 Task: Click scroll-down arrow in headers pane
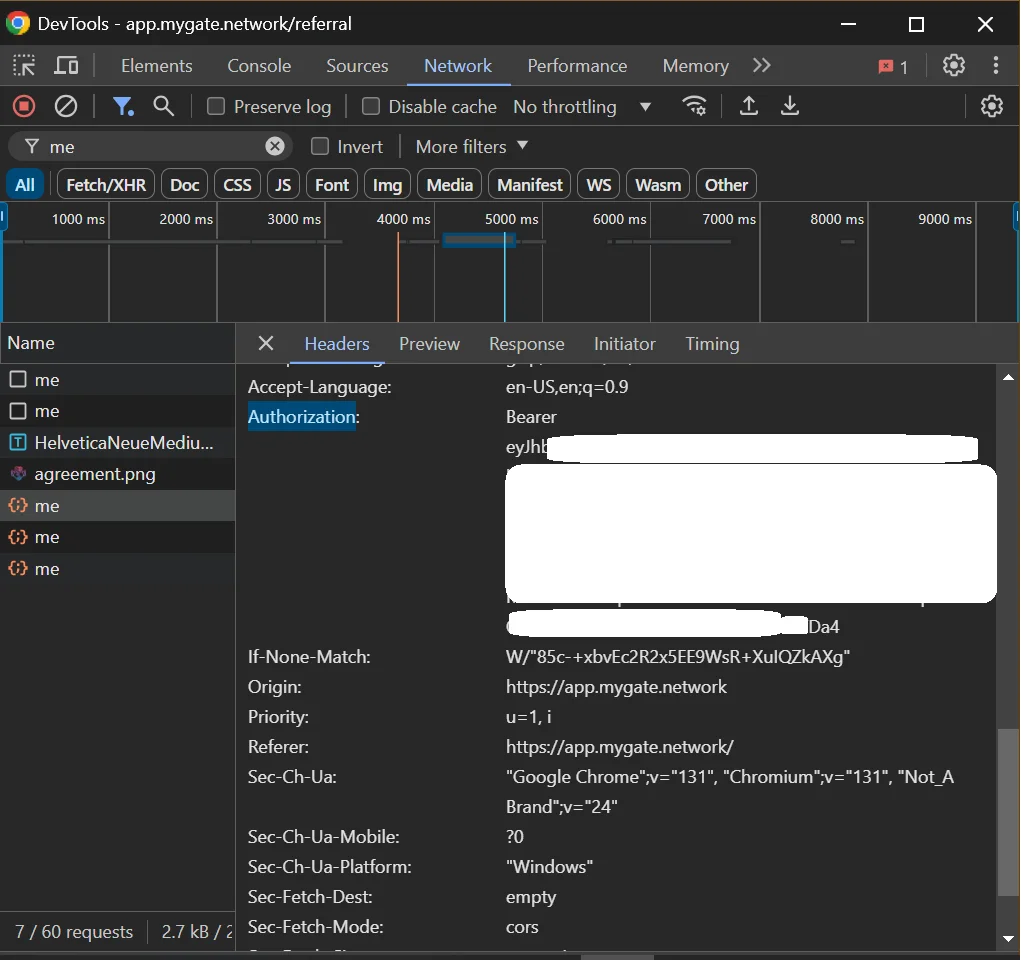(x=1008, y=939)
